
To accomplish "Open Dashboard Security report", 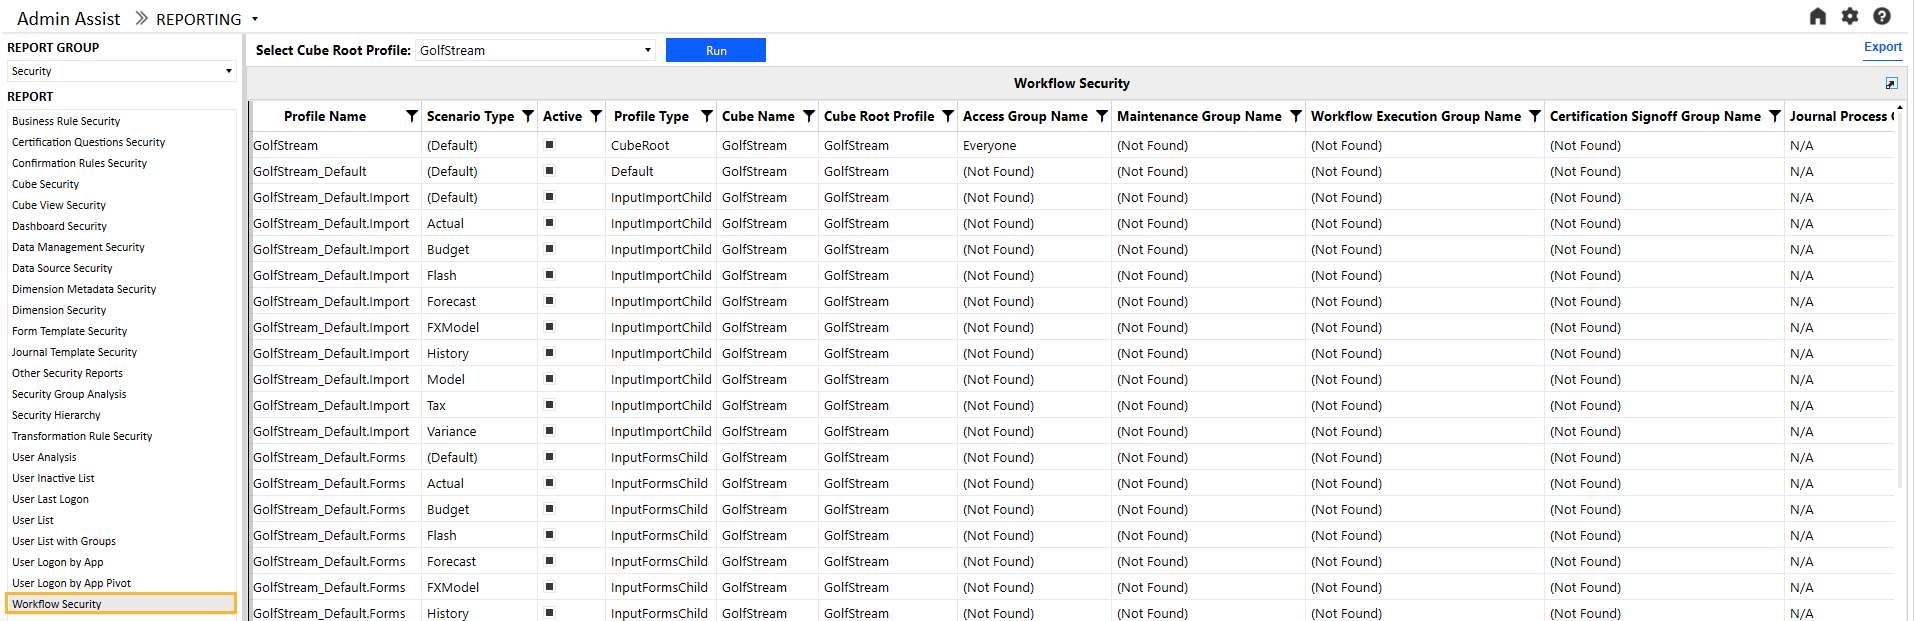I will [x=59, y=226].
